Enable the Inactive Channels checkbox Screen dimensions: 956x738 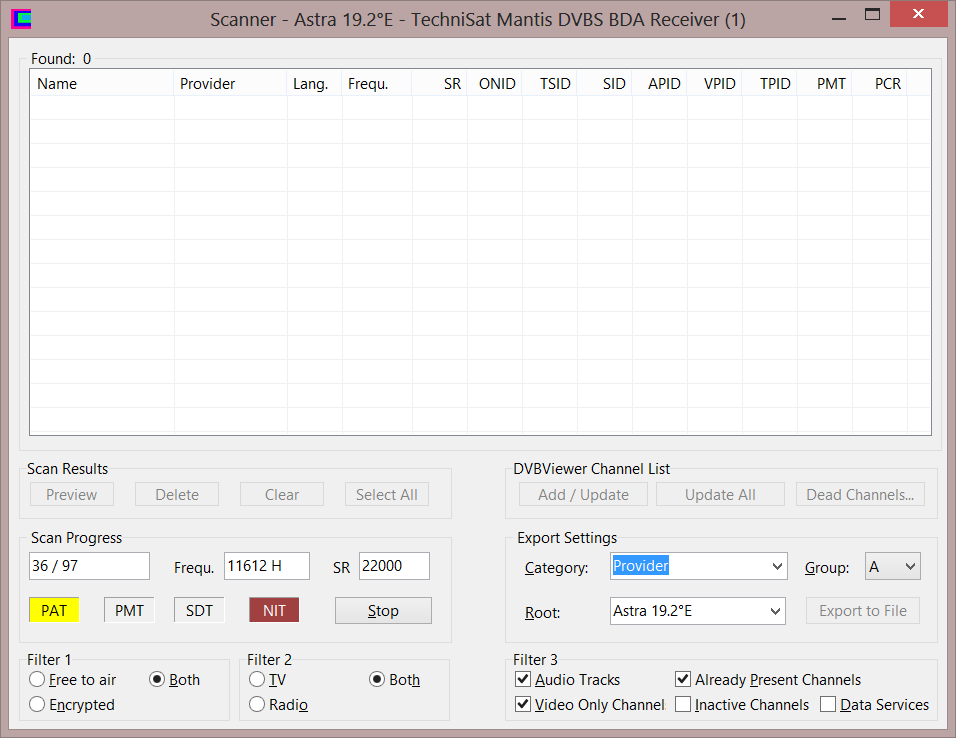[683, 705]
